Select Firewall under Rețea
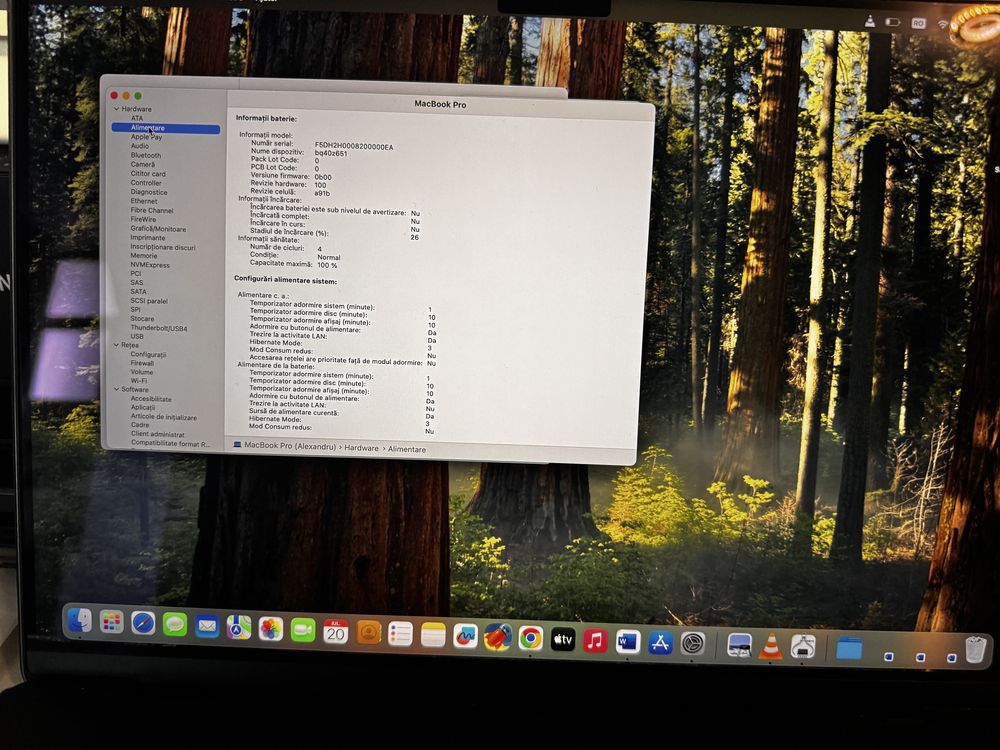The image size is (1000, 750). tap(142, 363)
